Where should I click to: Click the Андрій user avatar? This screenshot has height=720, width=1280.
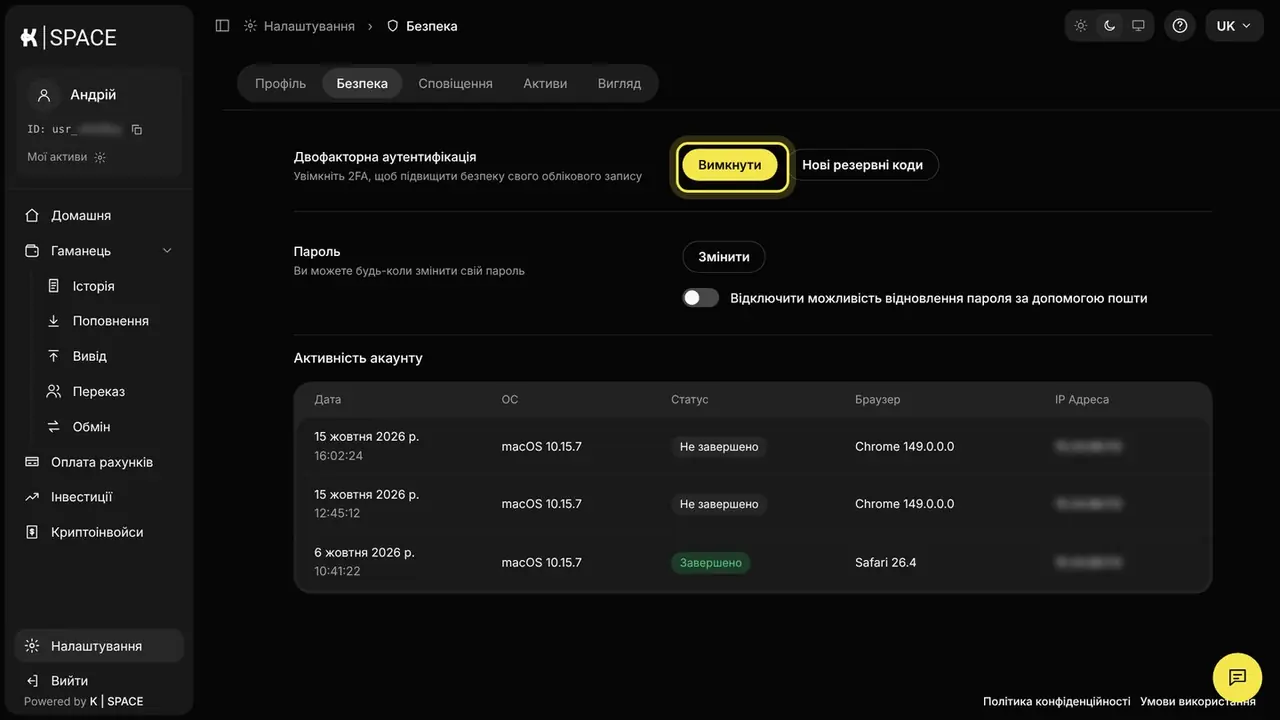click(44, 95)
